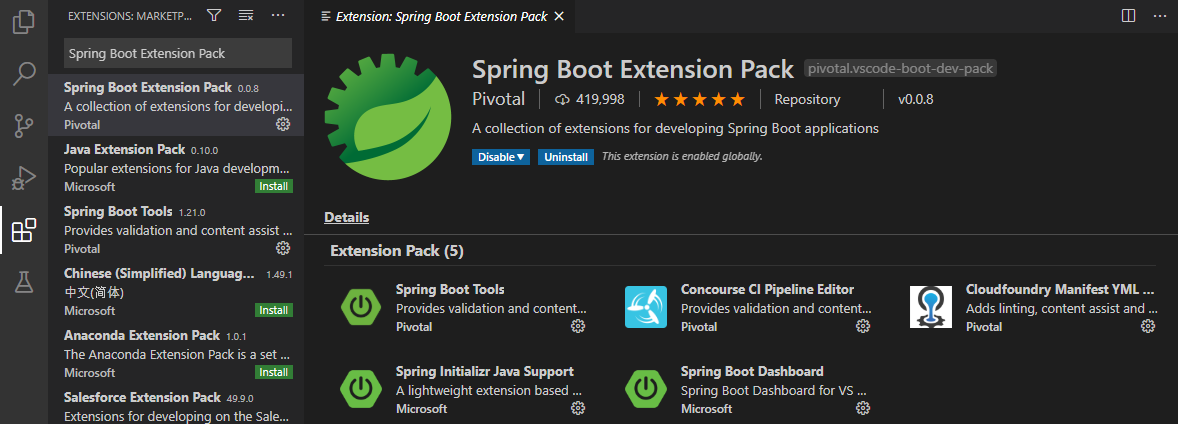
Task: Manage gear on Cloudfoundry Manifest YML card
Action: coord(1148,326)
